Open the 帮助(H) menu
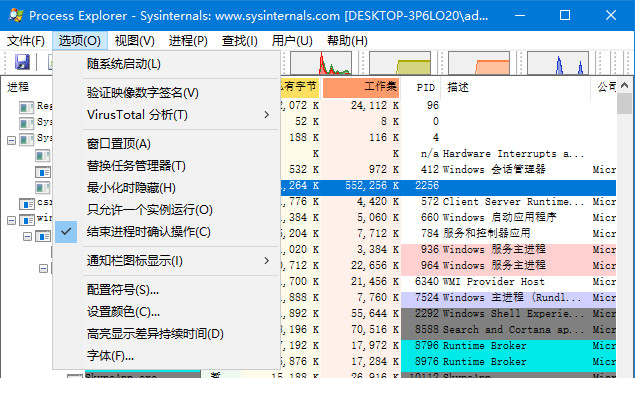This screenshot has width=635, height=393. point(347,41)
